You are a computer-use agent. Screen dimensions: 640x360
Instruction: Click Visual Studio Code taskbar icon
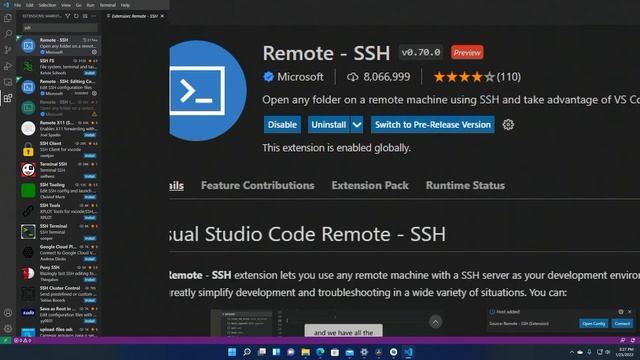coord(408,352)
